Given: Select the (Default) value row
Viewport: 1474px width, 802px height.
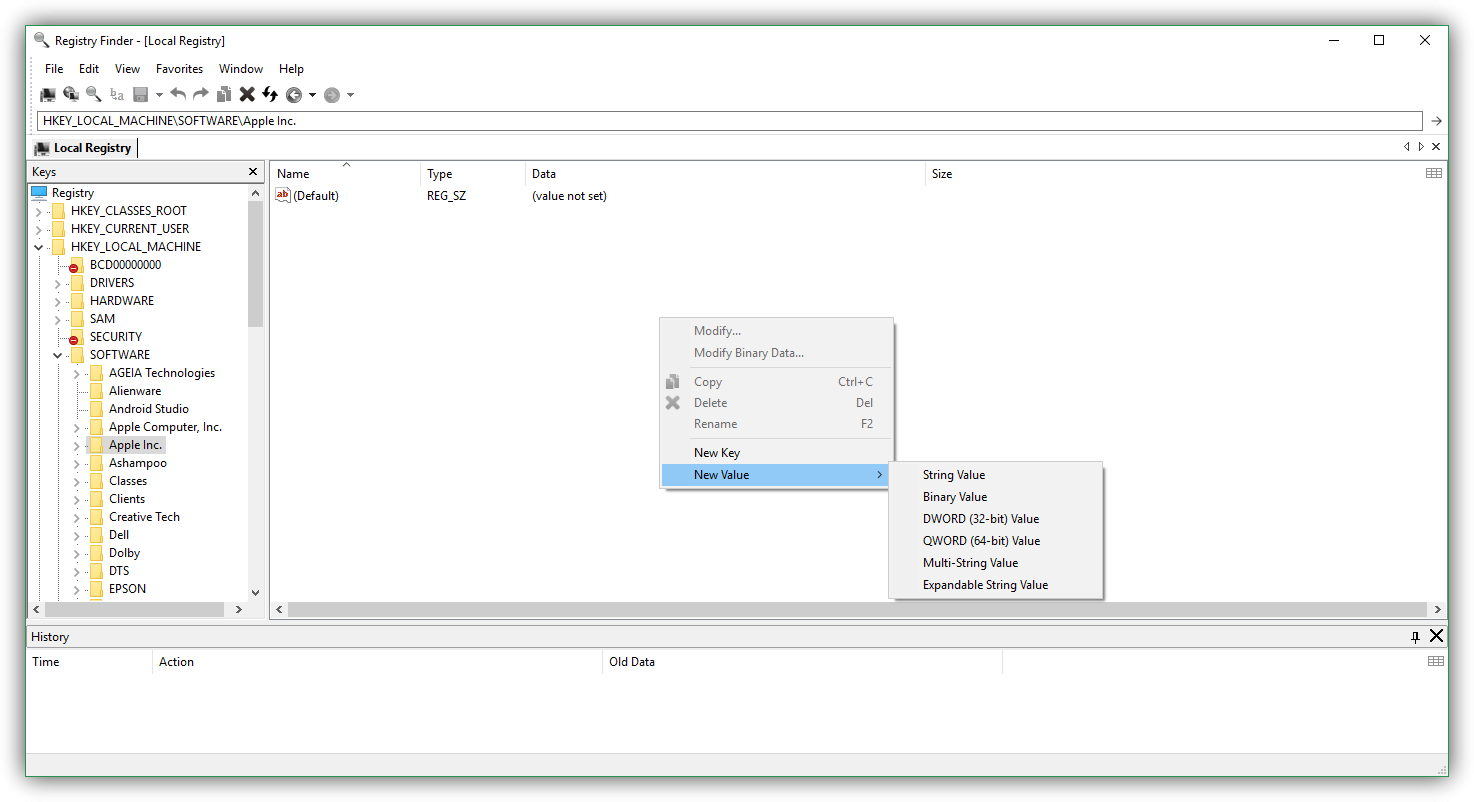Looking at the screenshot, I should click(x=315, y=196).
